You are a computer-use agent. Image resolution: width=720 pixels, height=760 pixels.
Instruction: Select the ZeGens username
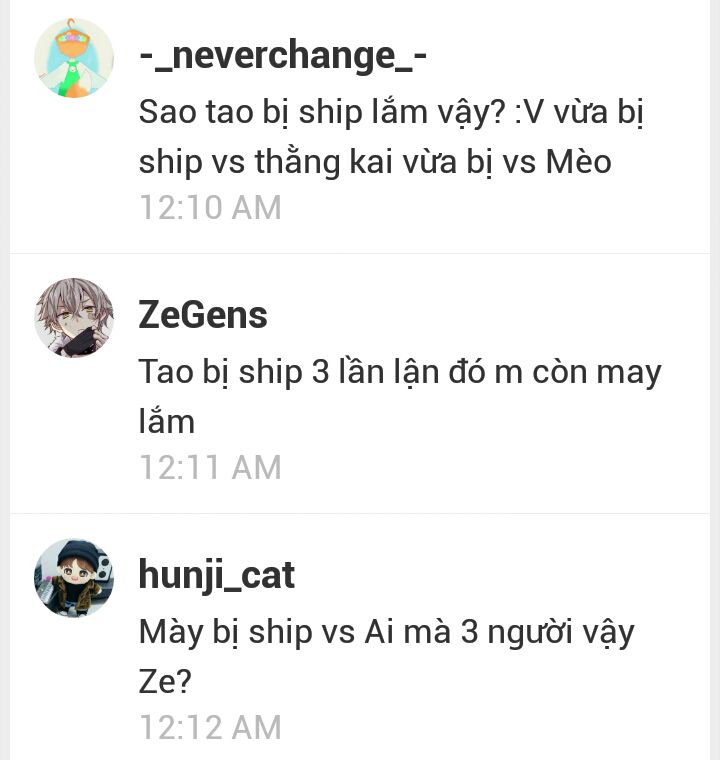[x=203, y=315]
